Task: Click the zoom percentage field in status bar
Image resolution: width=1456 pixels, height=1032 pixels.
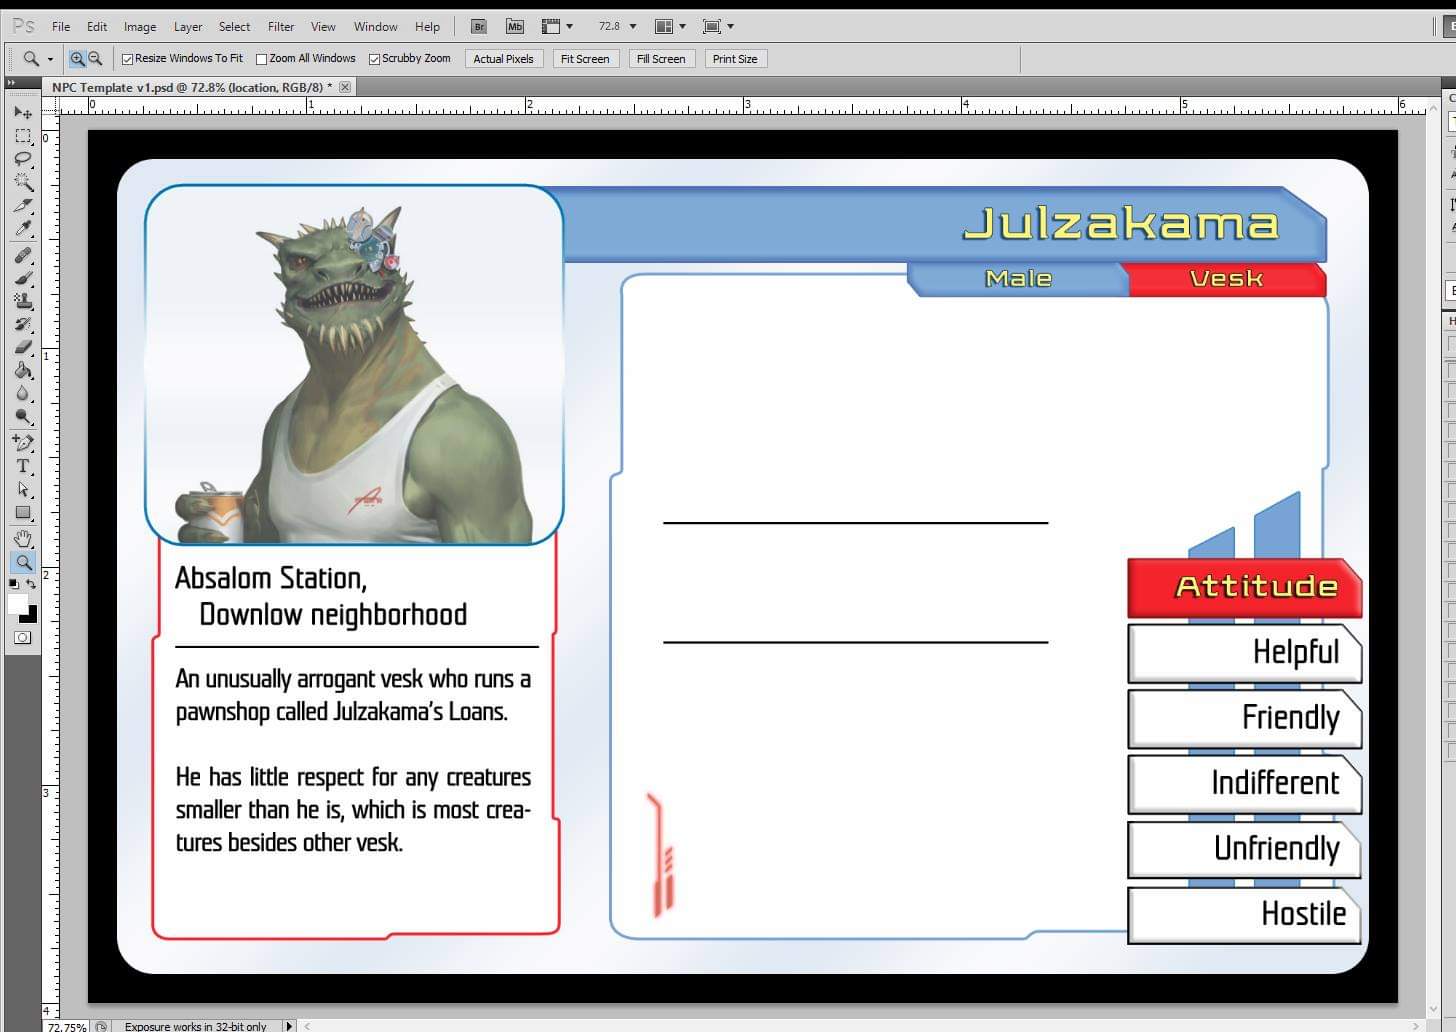Action: coord(67,1027)
